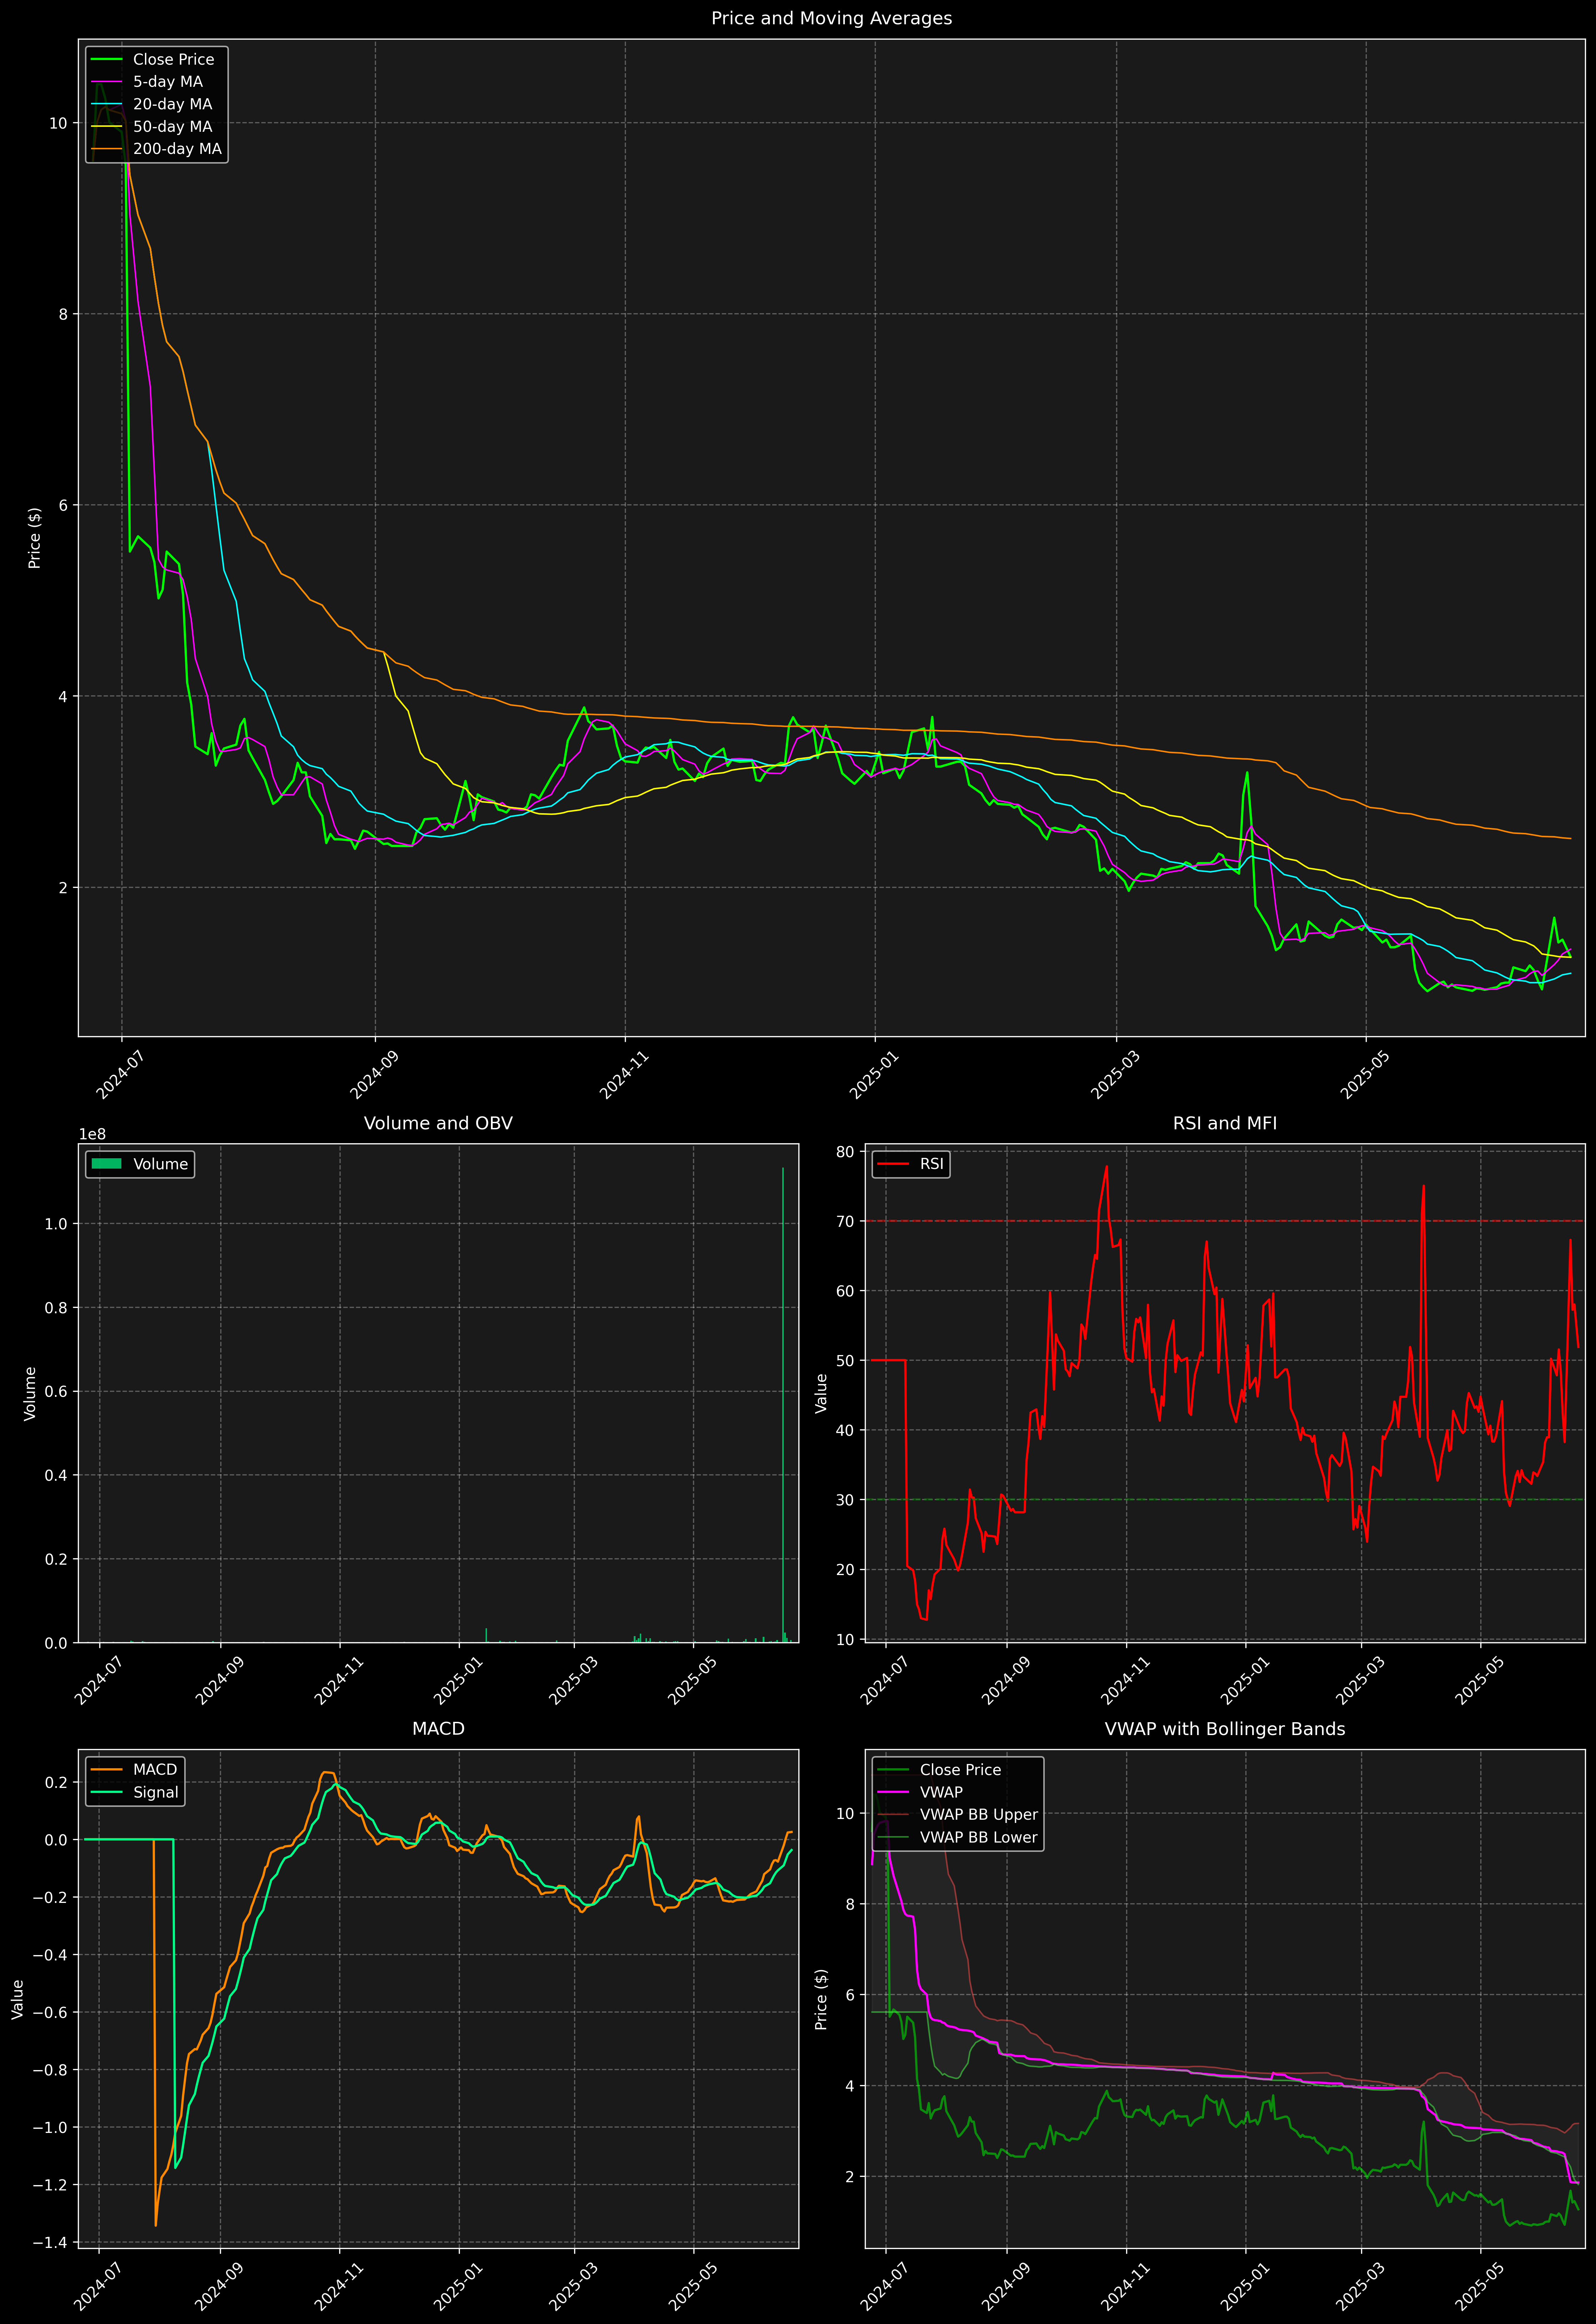Click the '1.0' y-axis tick of the volume chart
The width and height of the screenshot is (1596, 2324).
click(57, 1224)
